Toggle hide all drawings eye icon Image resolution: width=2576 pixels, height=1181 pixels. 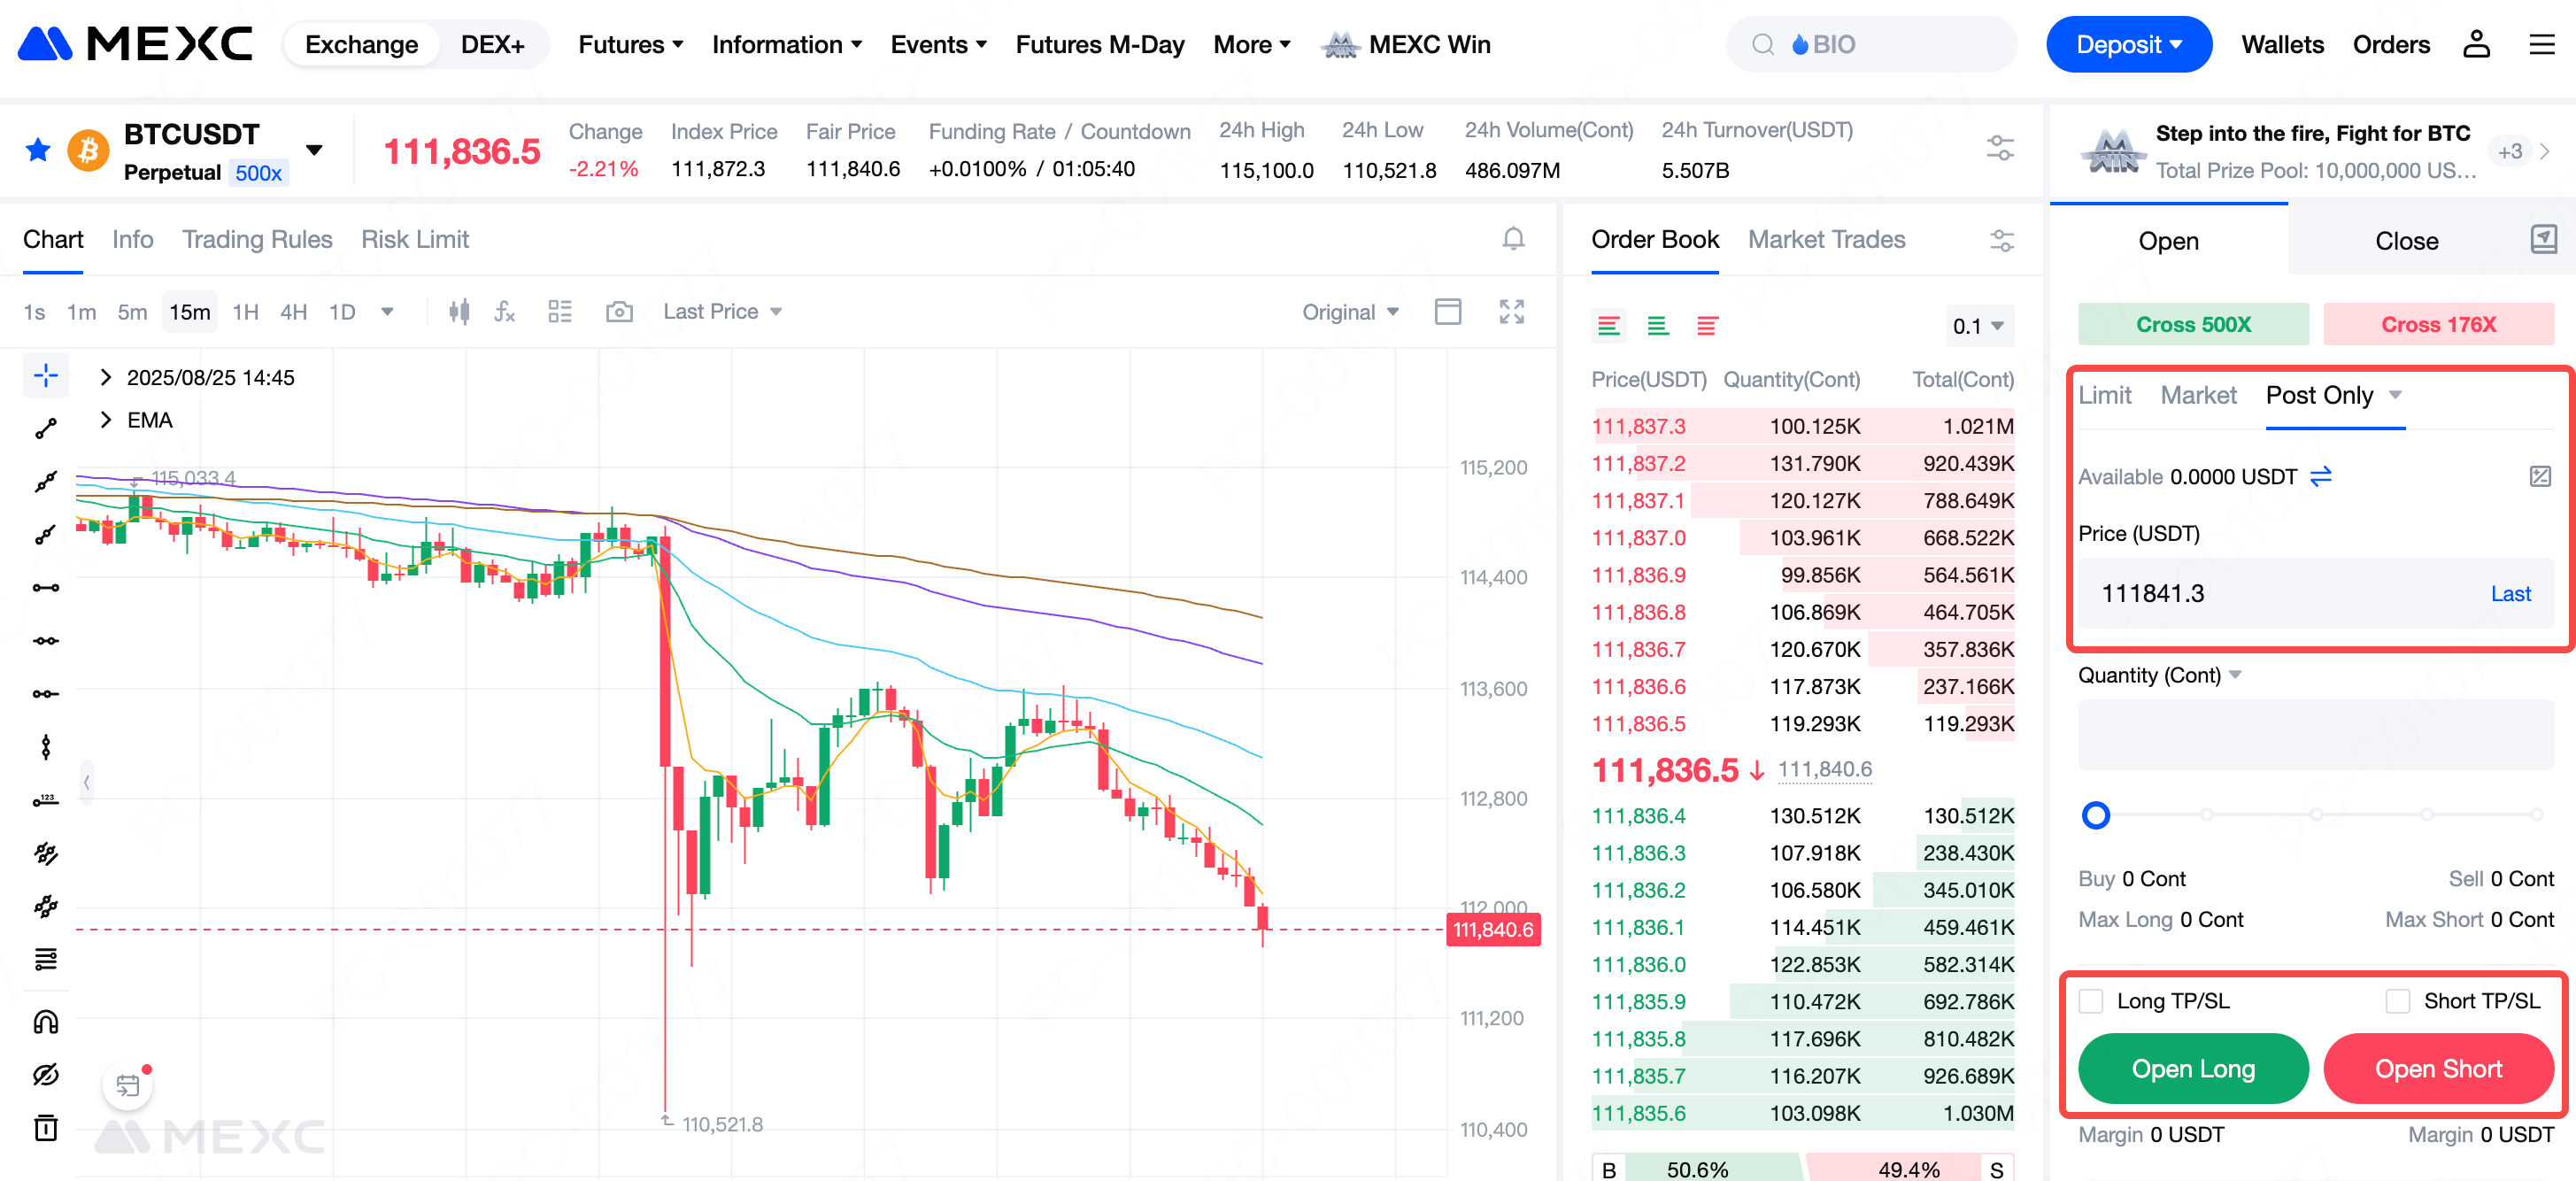(46, 1074)
